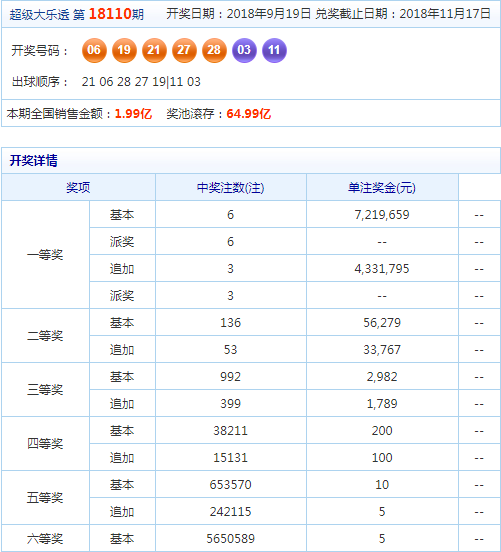Click the 中奖注数(注) column header
This screenshot has height=552, width=501.
pyautogui.click(x=231, y=187)
